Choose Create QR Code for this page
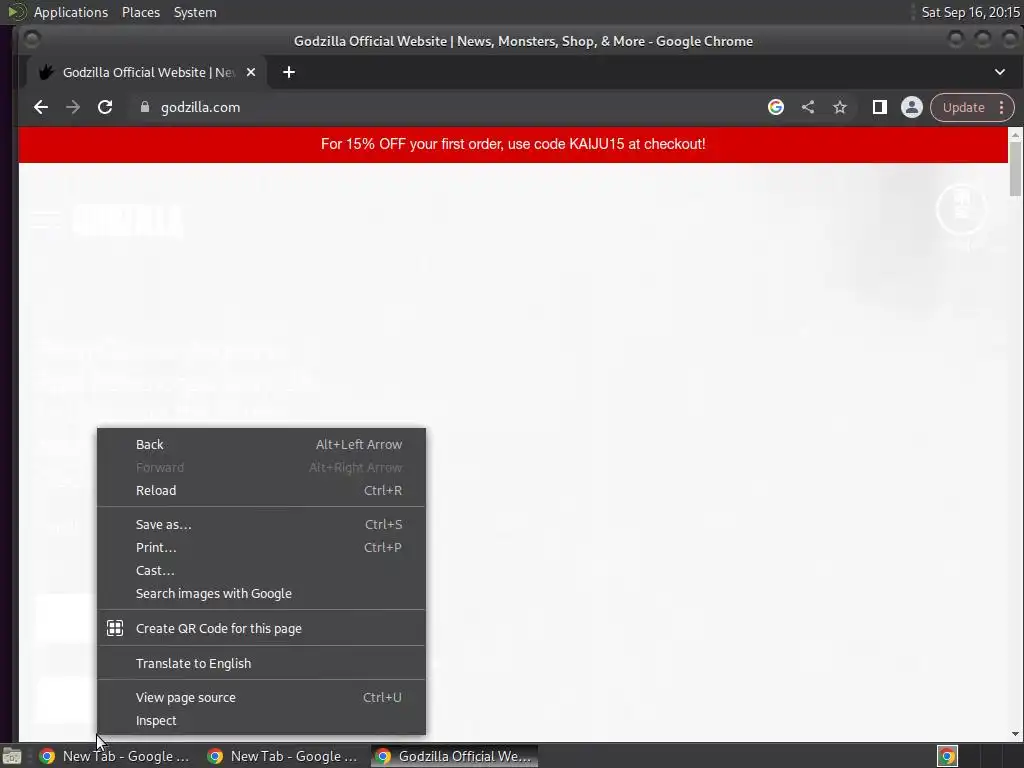This screenshot has height=768, width=1024. click(261, 628)
